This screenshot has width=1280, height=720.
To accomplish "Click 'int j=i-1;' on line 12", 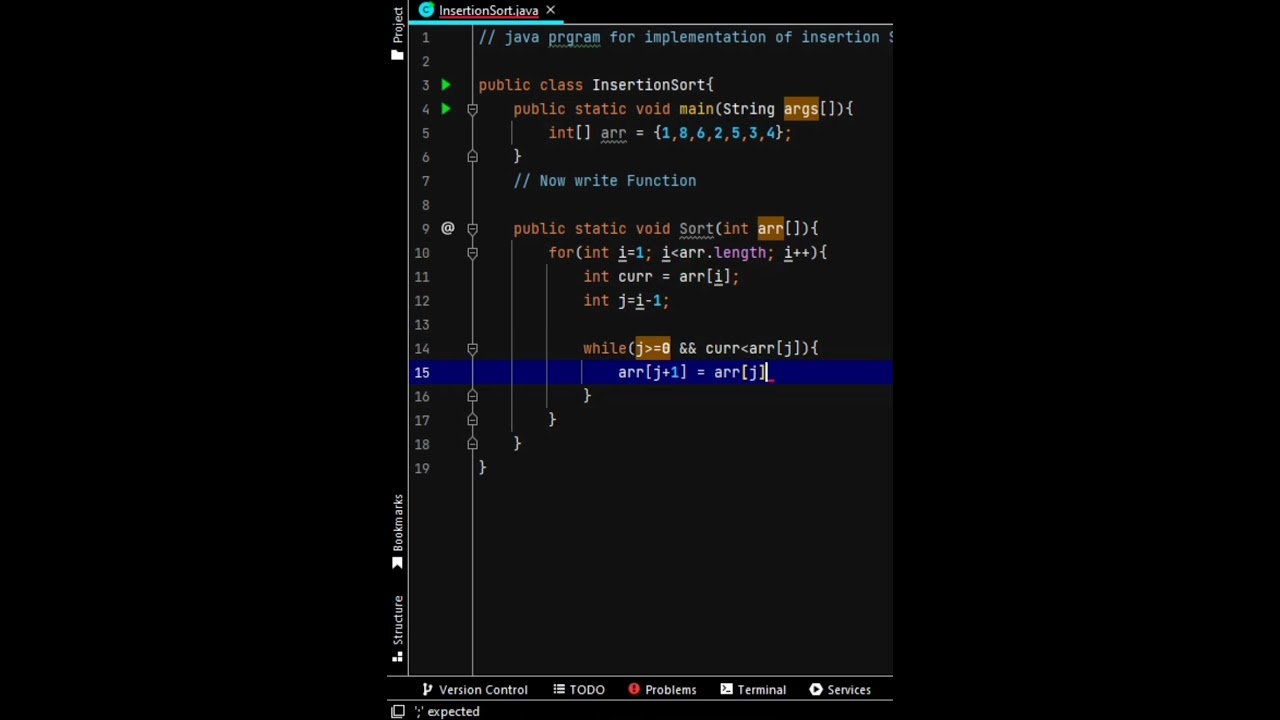I will click(x=626, y=301).
